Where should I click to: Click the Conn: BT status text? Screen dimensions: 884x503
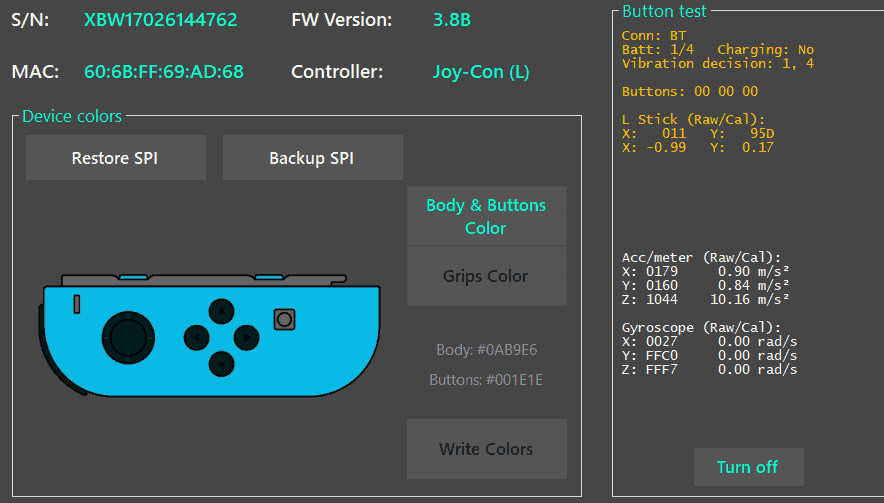click(654, 36)
